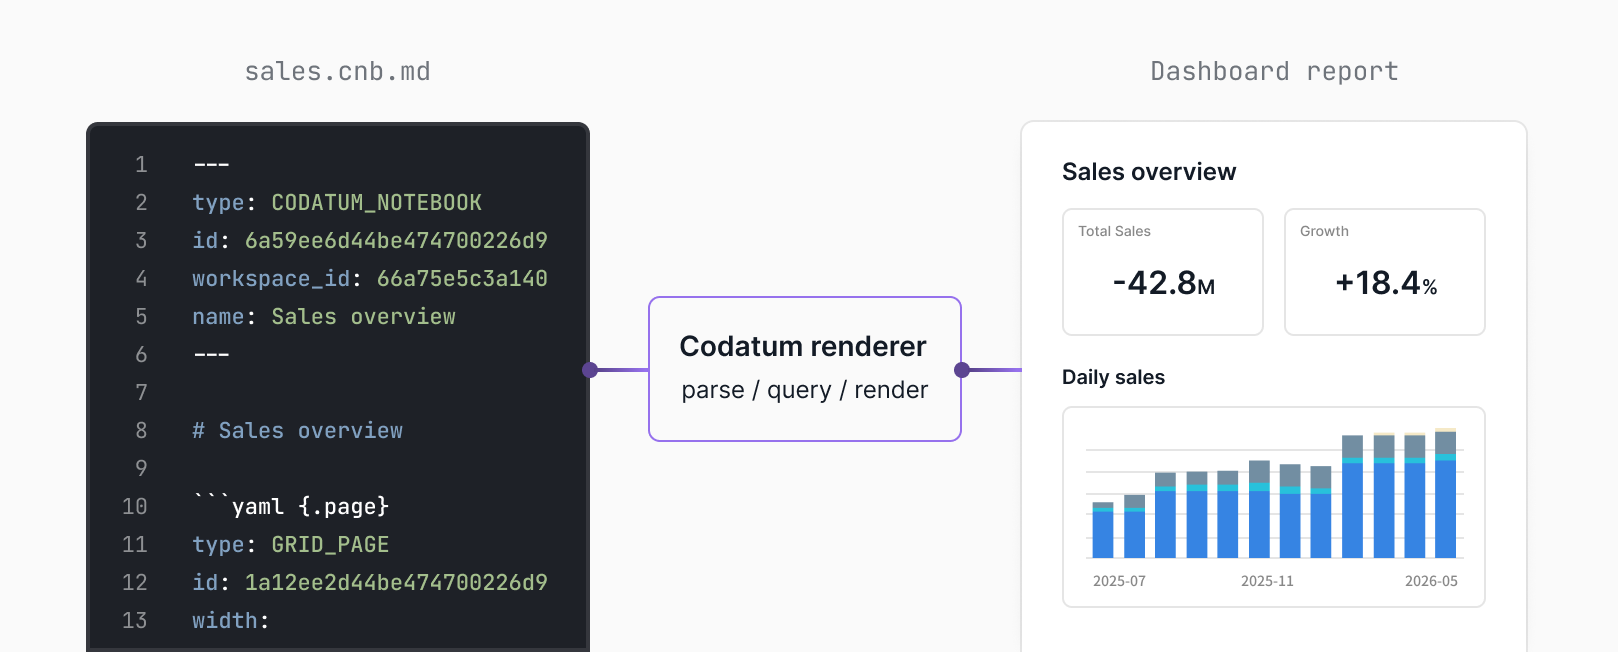1618x652 pixels.
Task: Click the Daily sales section heading
Action: click(x=1113, y=377)
